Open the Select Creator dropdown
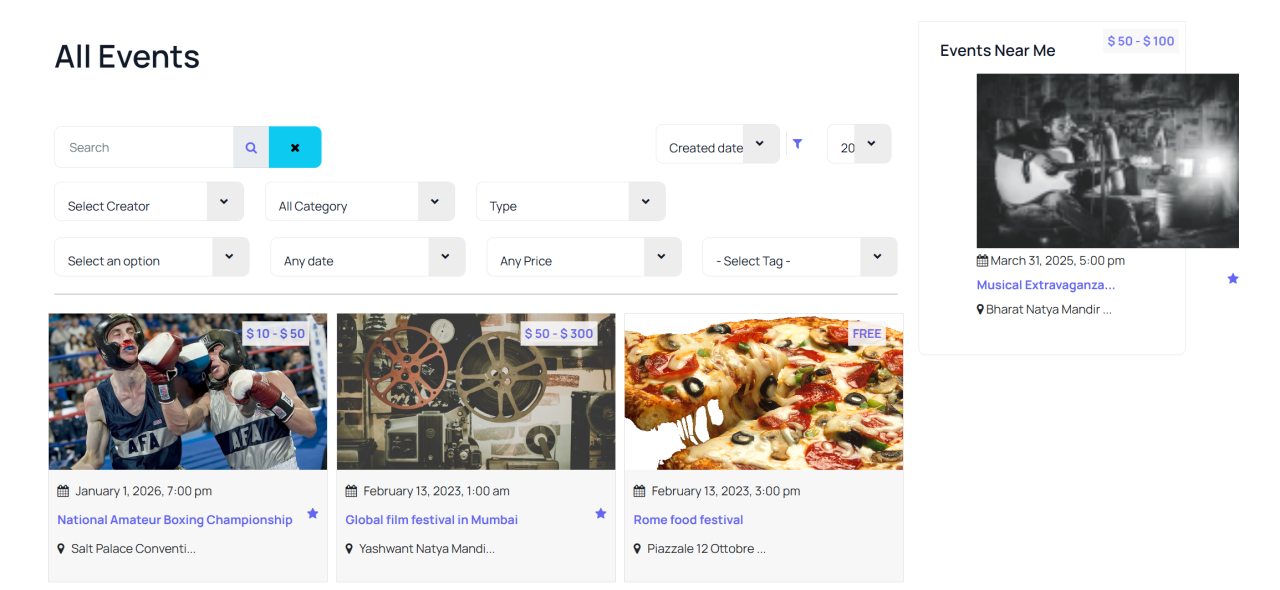The height and width of the screenshot is (590, 1280). point(148,202)
